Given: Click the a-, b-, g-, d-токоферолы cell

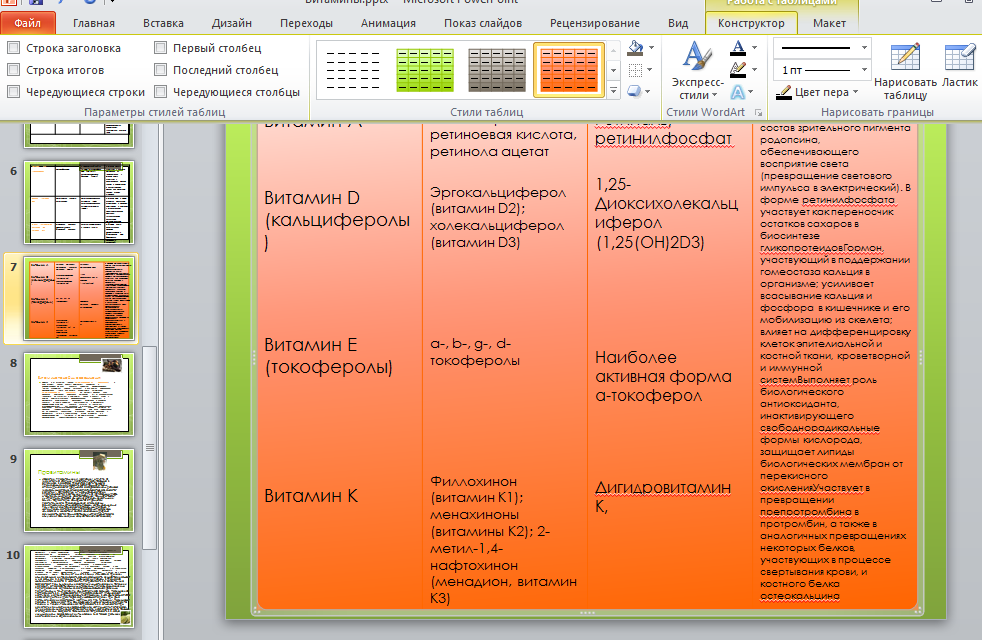Looking at the screenshot, I should pos(474,352).
